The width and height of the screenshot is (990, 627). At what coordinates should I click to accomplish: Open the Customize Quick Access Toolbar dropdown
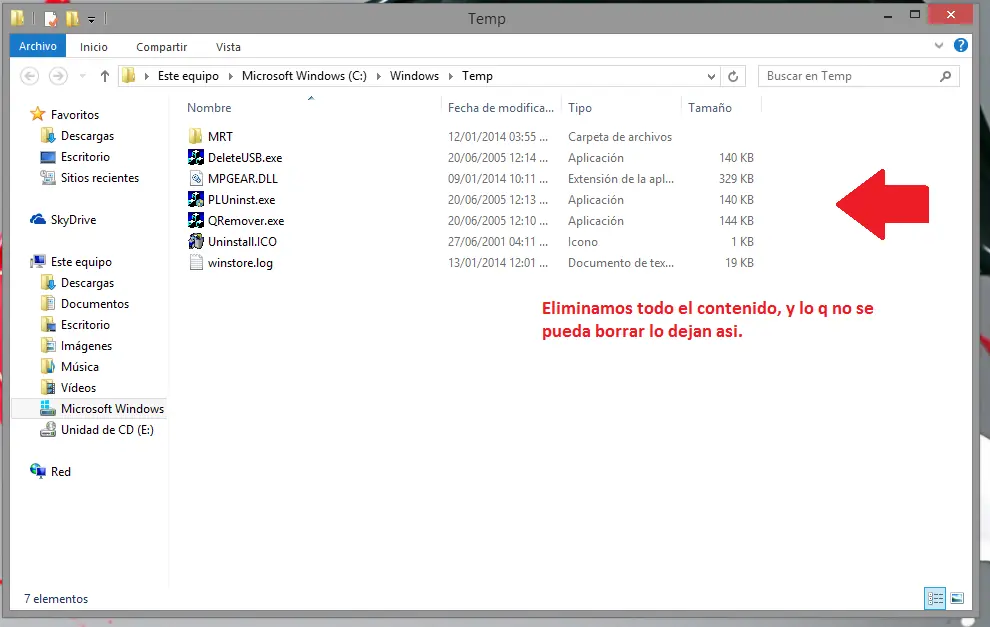[91, 20]
